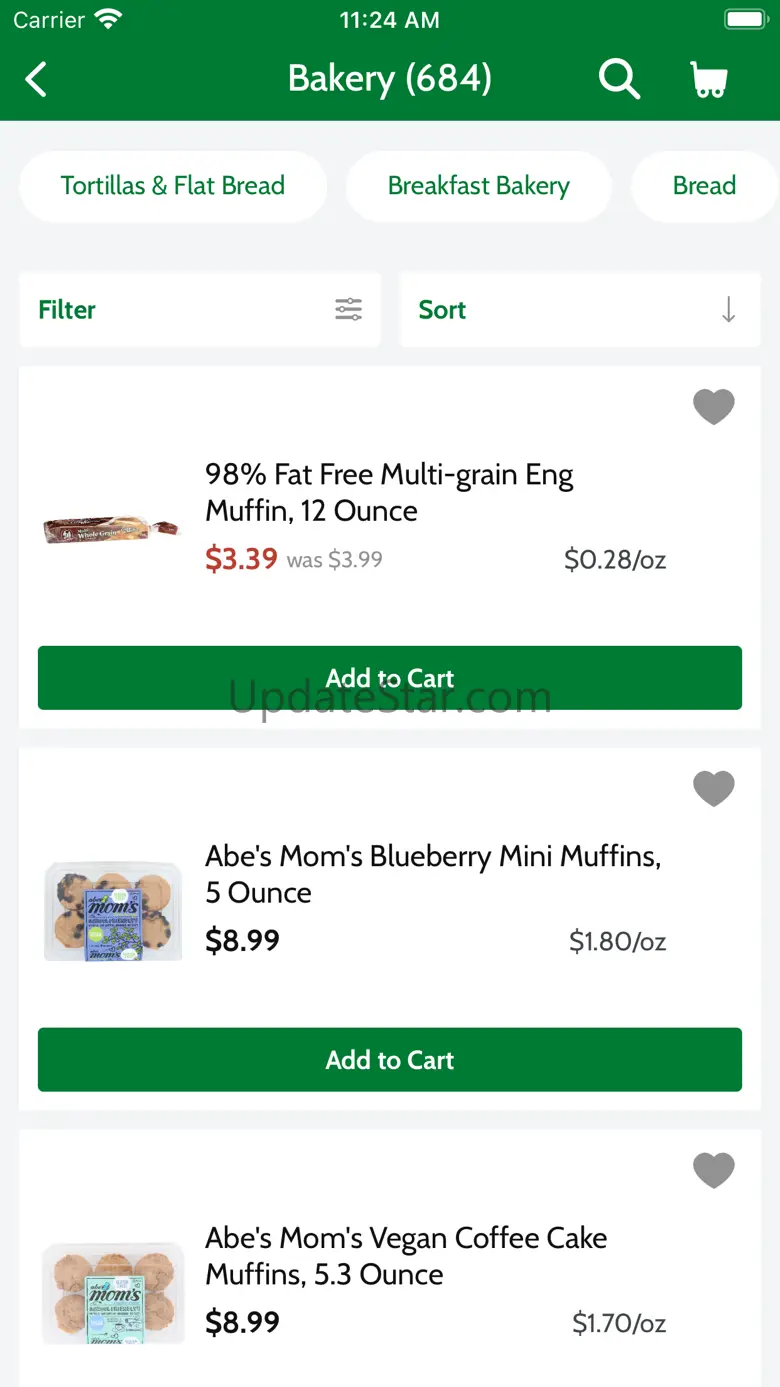Tap the sort down-arrow icon

point(728,309)
